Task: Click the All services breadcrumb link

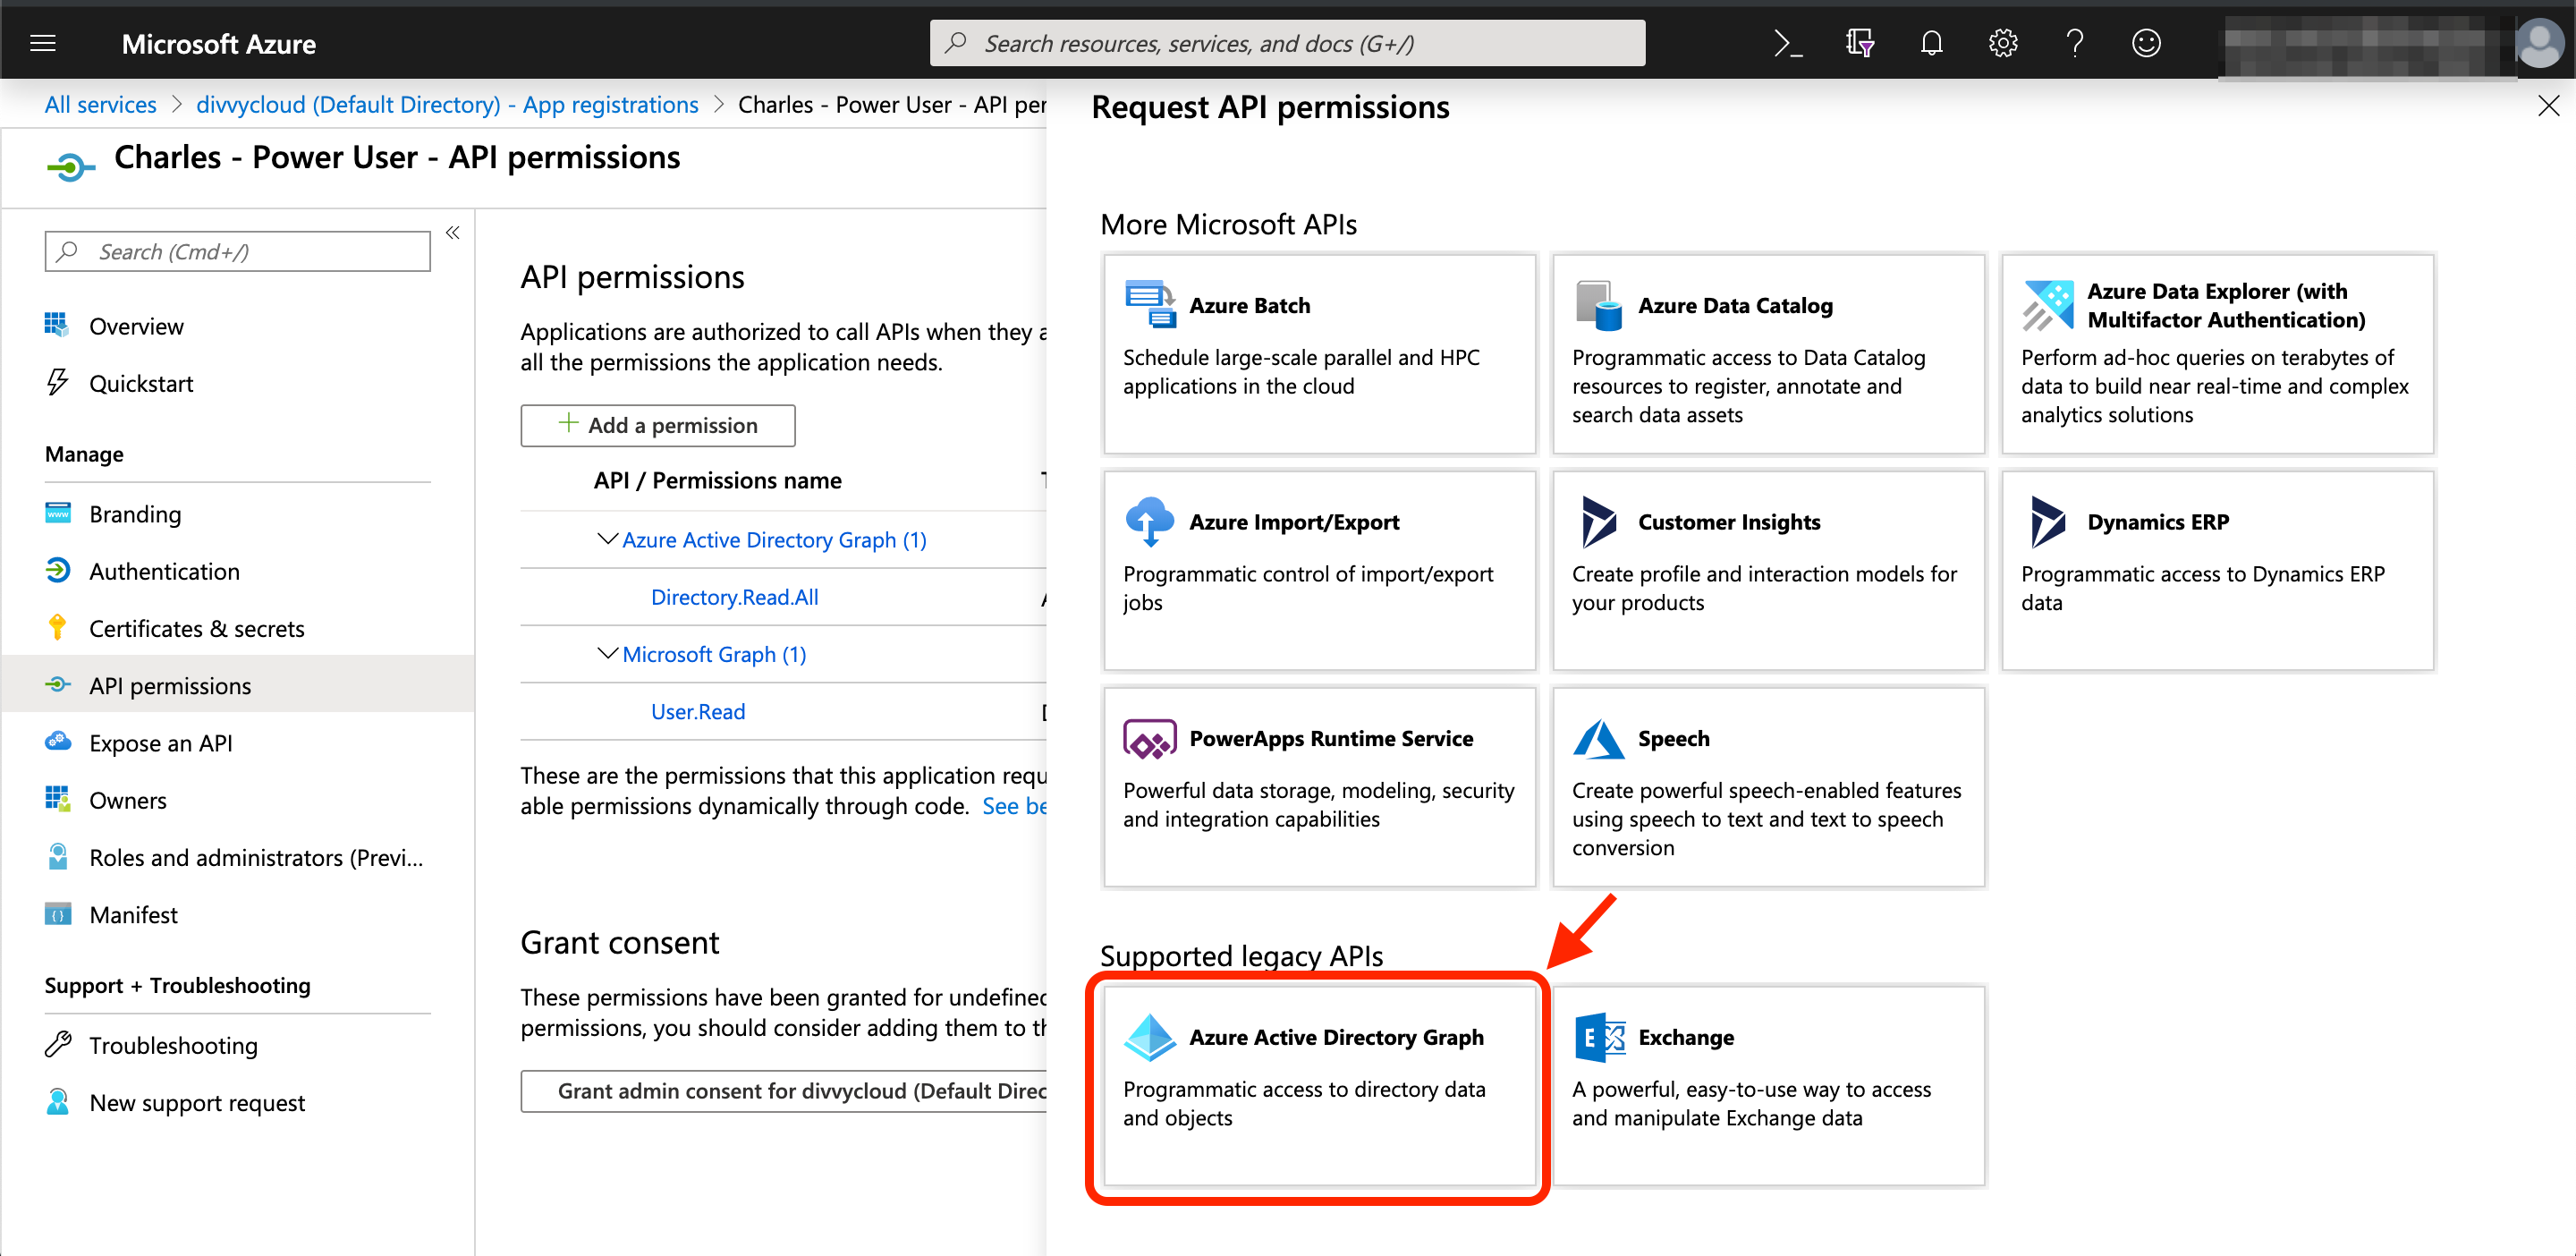Action: [x=100, y=105]
